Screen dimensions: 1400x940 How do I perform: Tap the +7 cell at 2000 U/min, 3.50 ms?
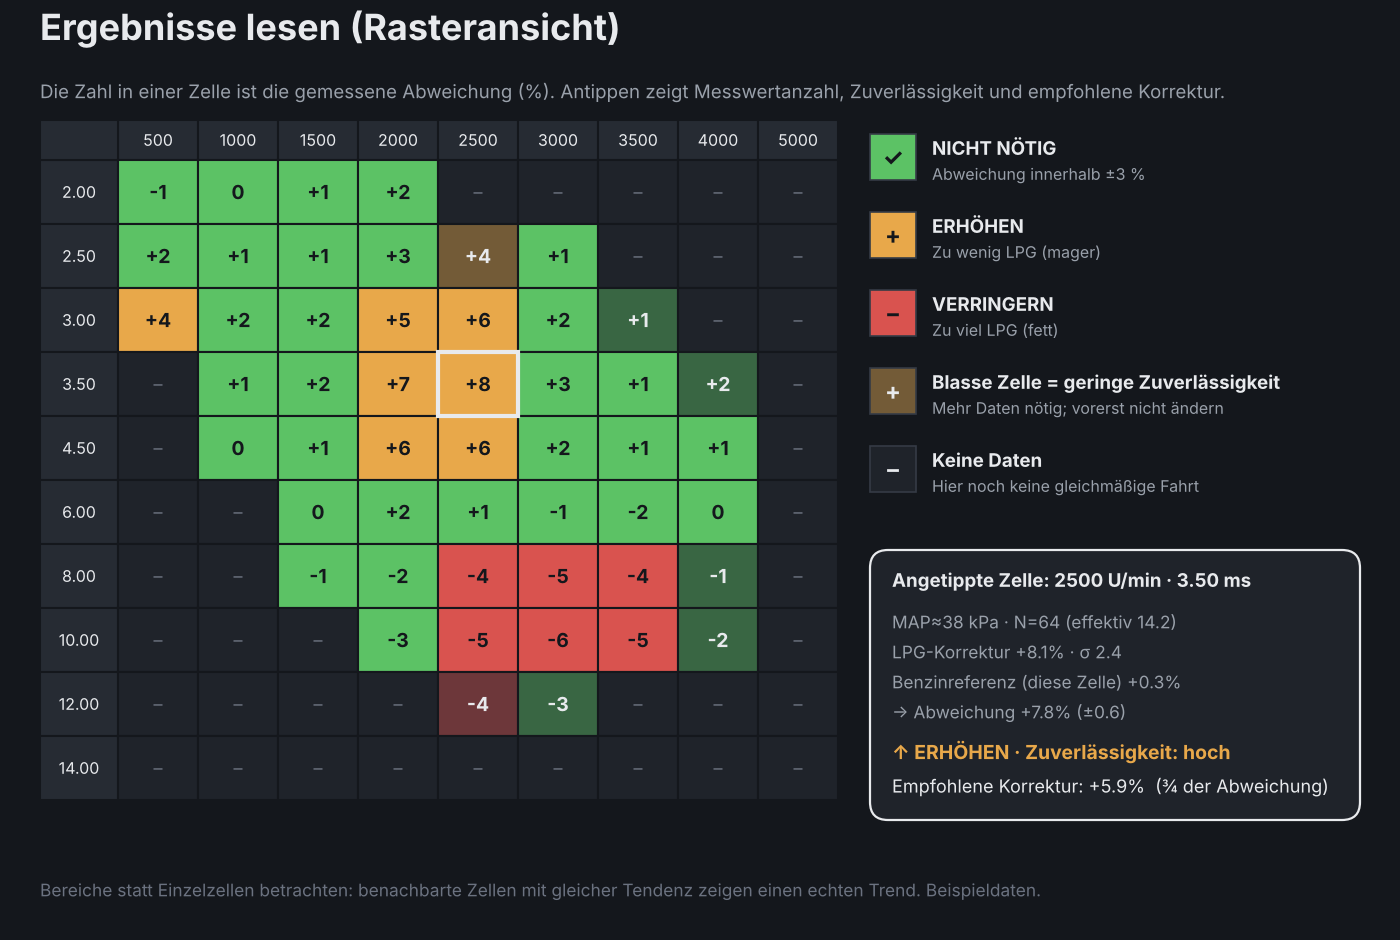[x=398, y=384]
